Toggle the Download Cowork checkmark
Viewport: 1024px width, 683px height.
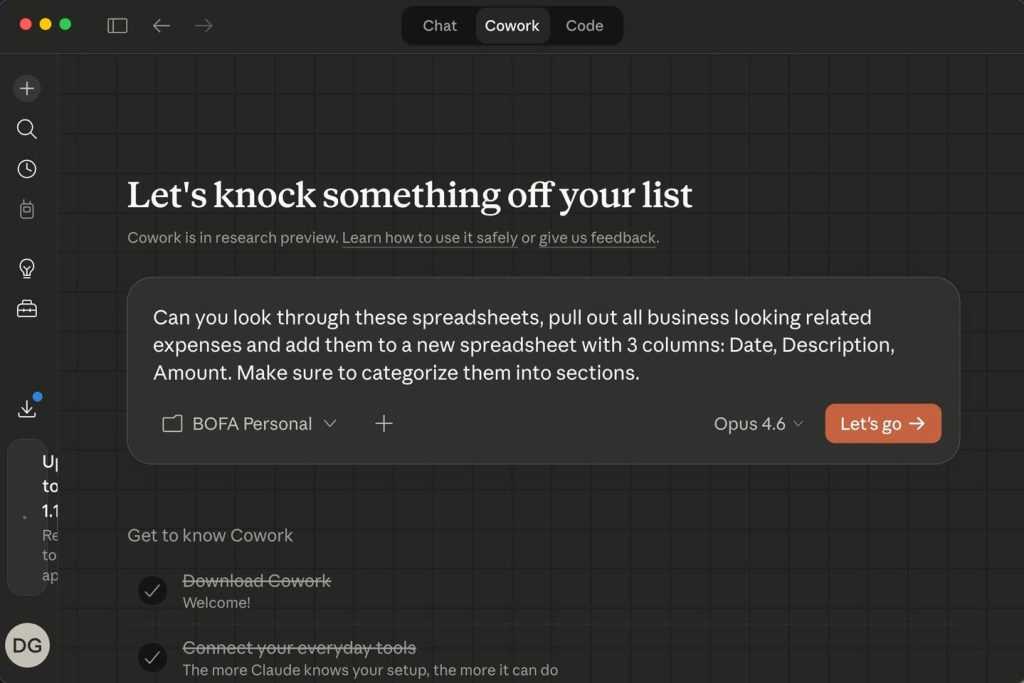[152, 591]
